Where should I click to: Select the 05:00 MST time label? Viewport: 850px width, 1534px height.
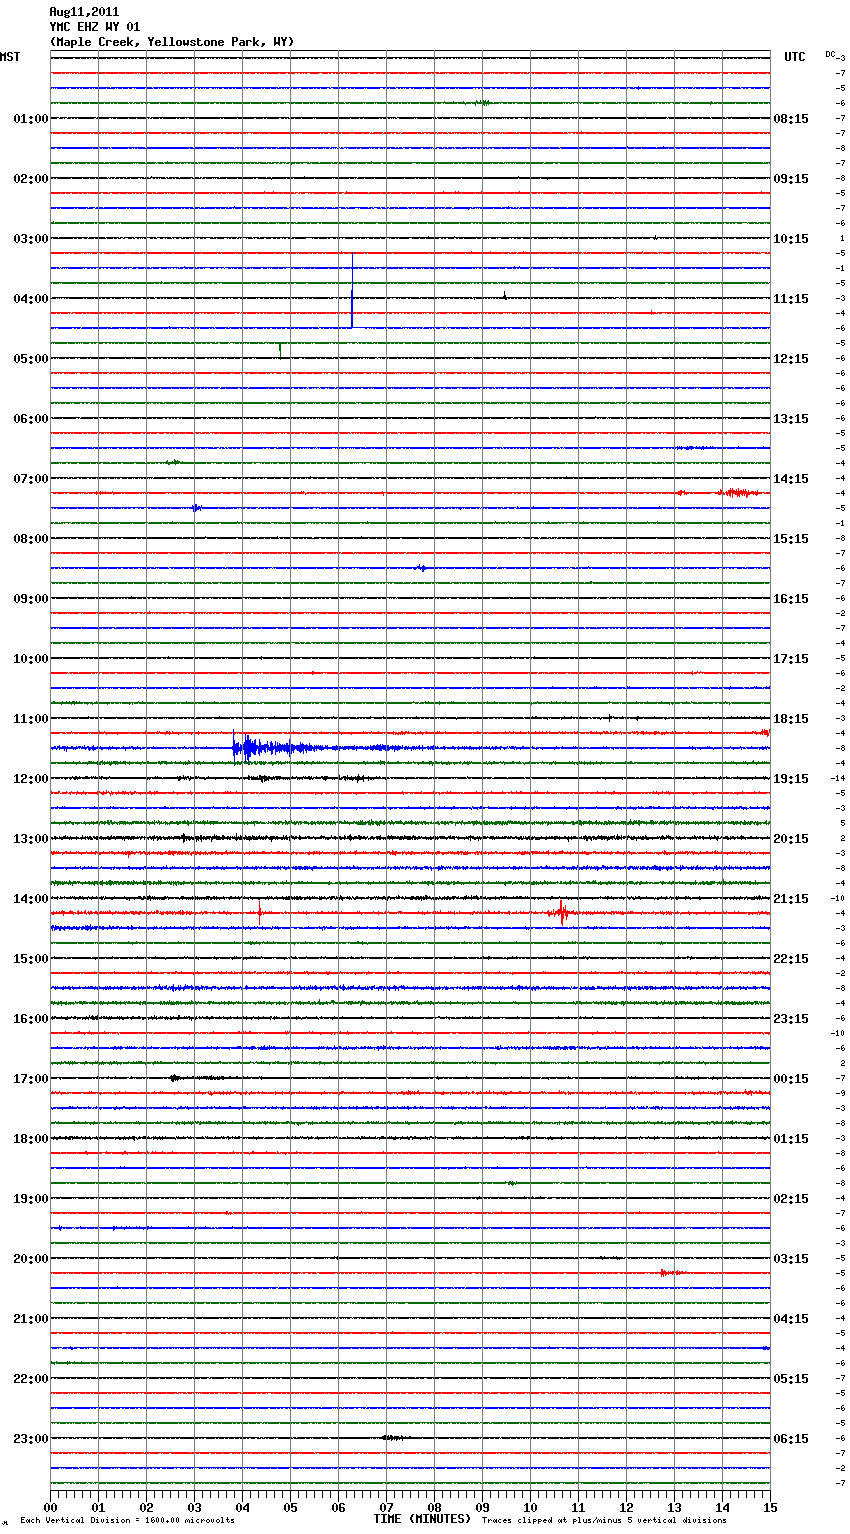(31, 359)
